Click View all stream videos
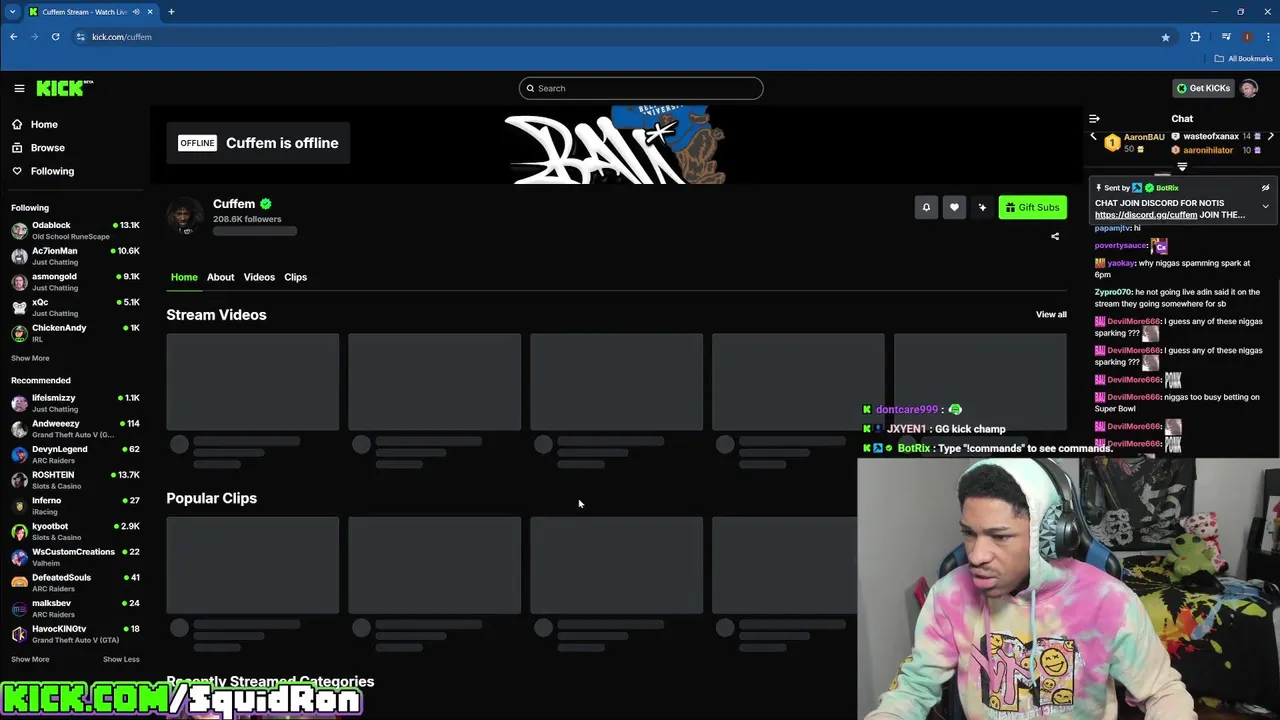Screen dimensions: 1280x720 coord(1051,314)
